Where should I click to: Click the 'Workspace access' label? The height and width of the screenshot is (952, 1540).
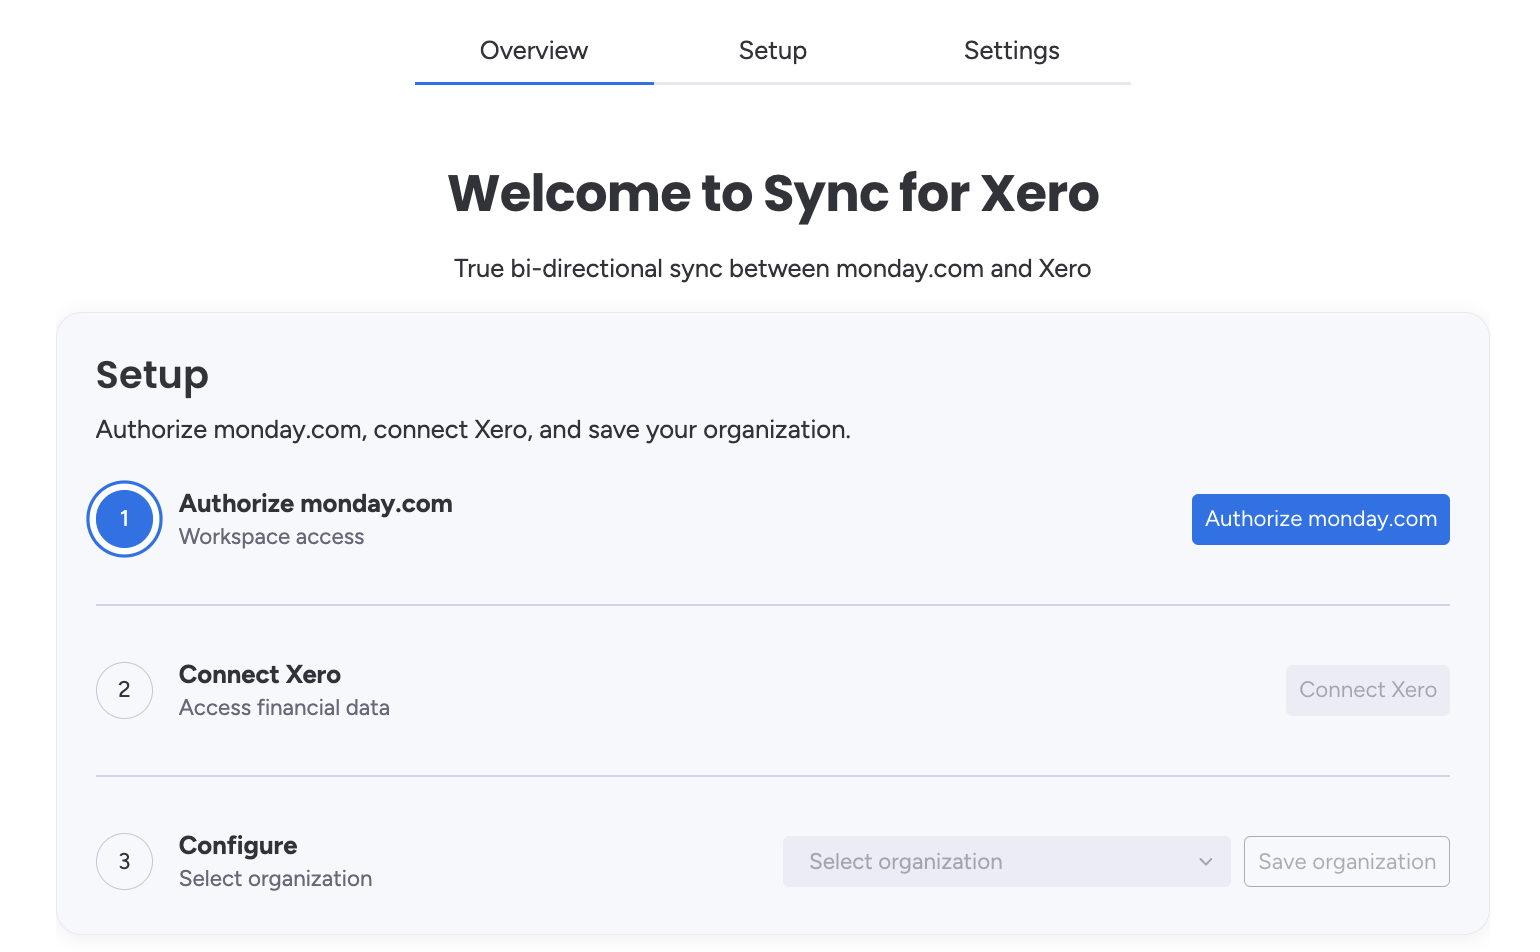(x=271, y=536)
